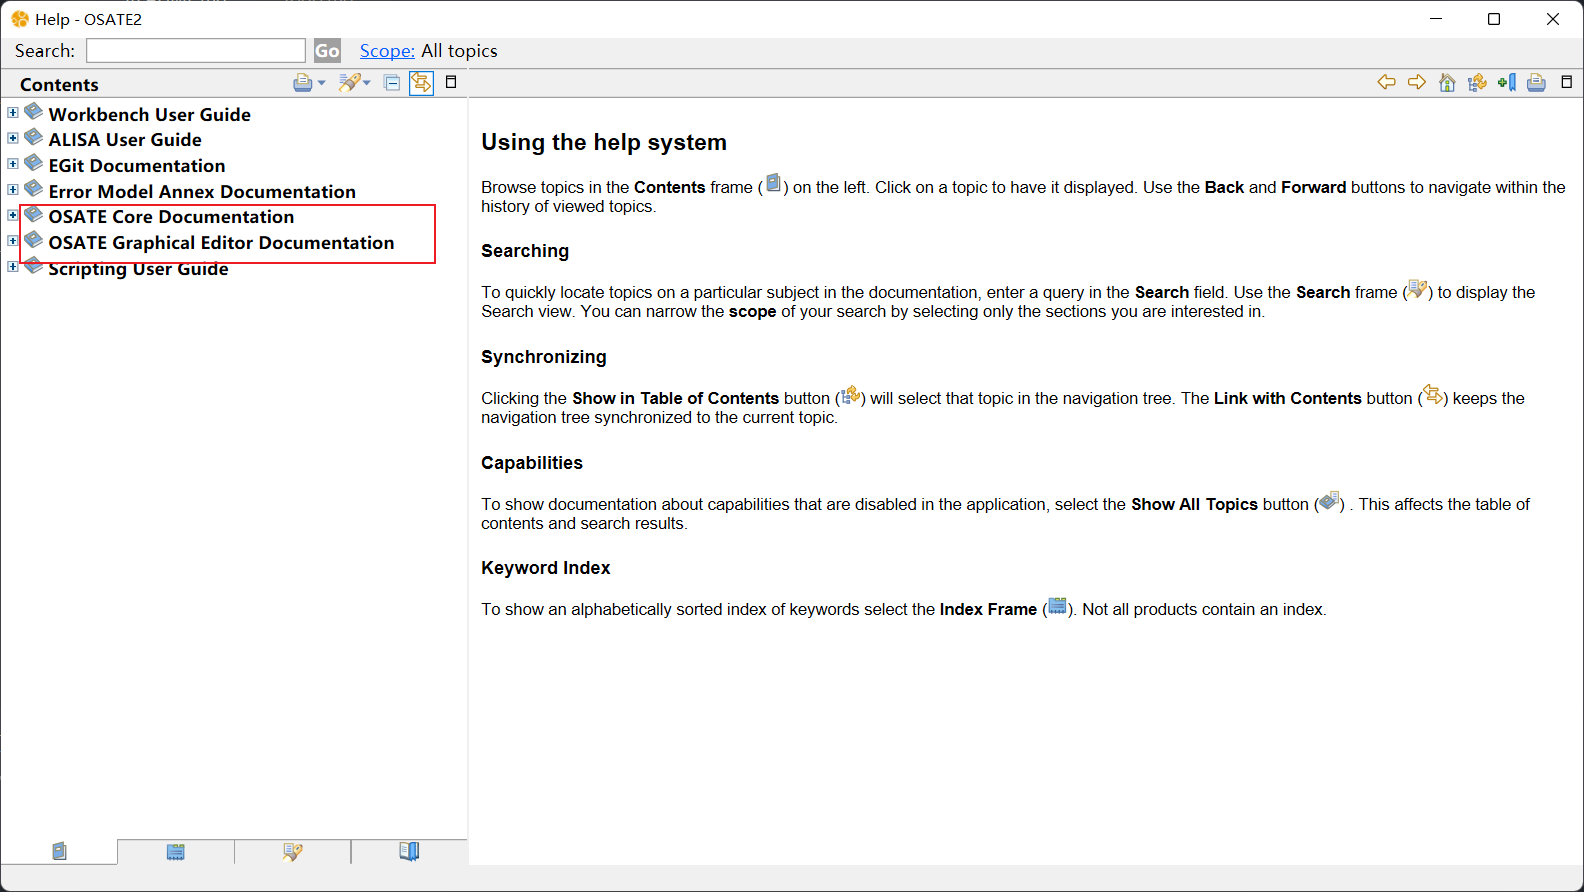Open ALISA User Guide topic
The image size is (1584, 892).
pos(125,140)
